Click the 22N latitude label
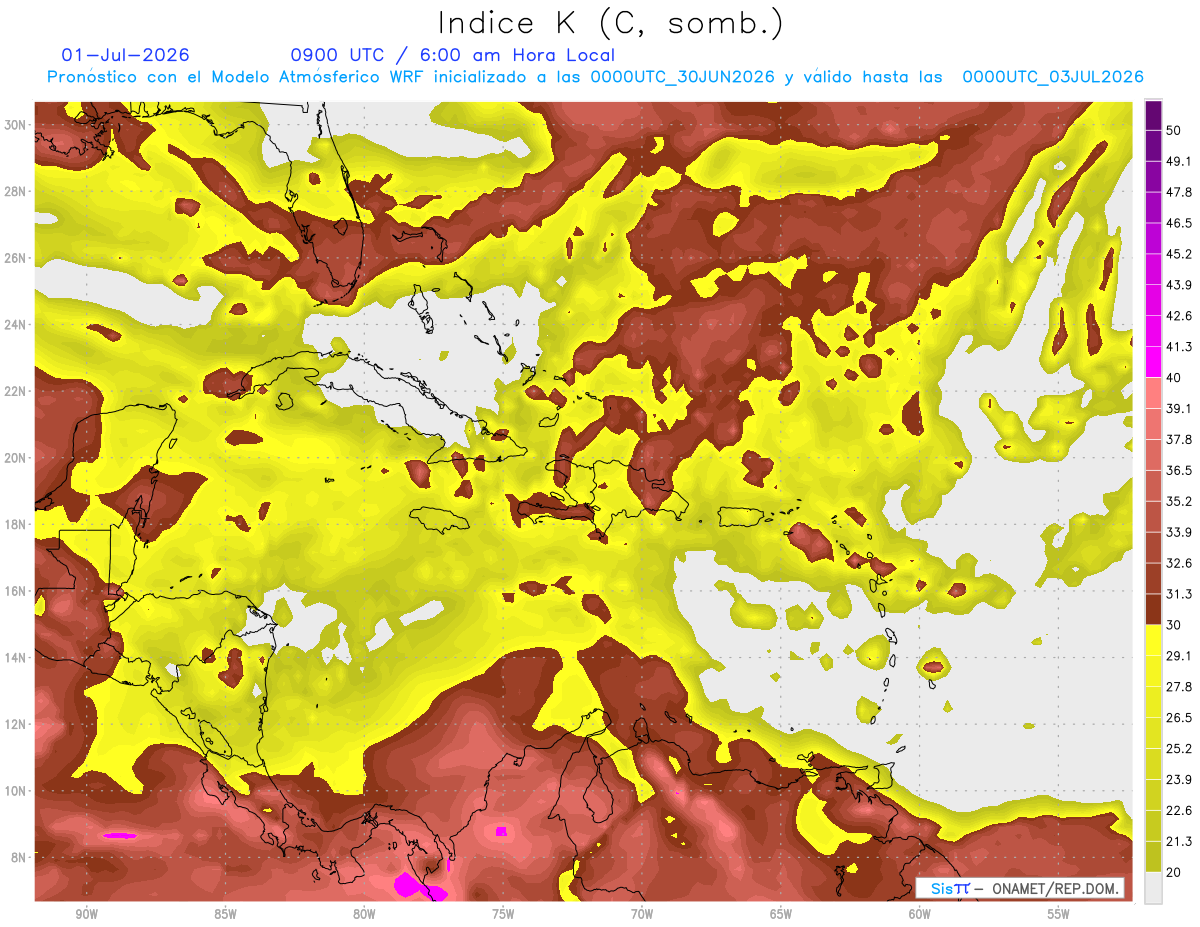Viewport: 1200px width, 927px height. 17,391
